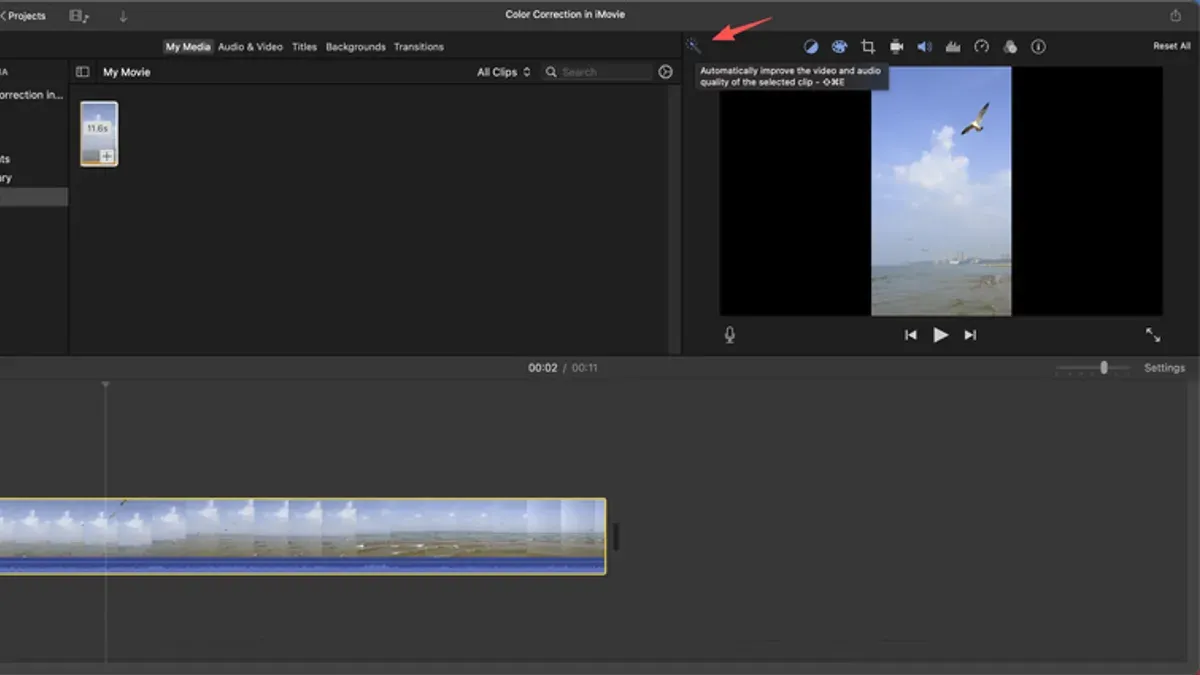The height and width of the screenshot is (675, 1200).
Task: Open the color correction palette tool
Action: tap(840, 46)
